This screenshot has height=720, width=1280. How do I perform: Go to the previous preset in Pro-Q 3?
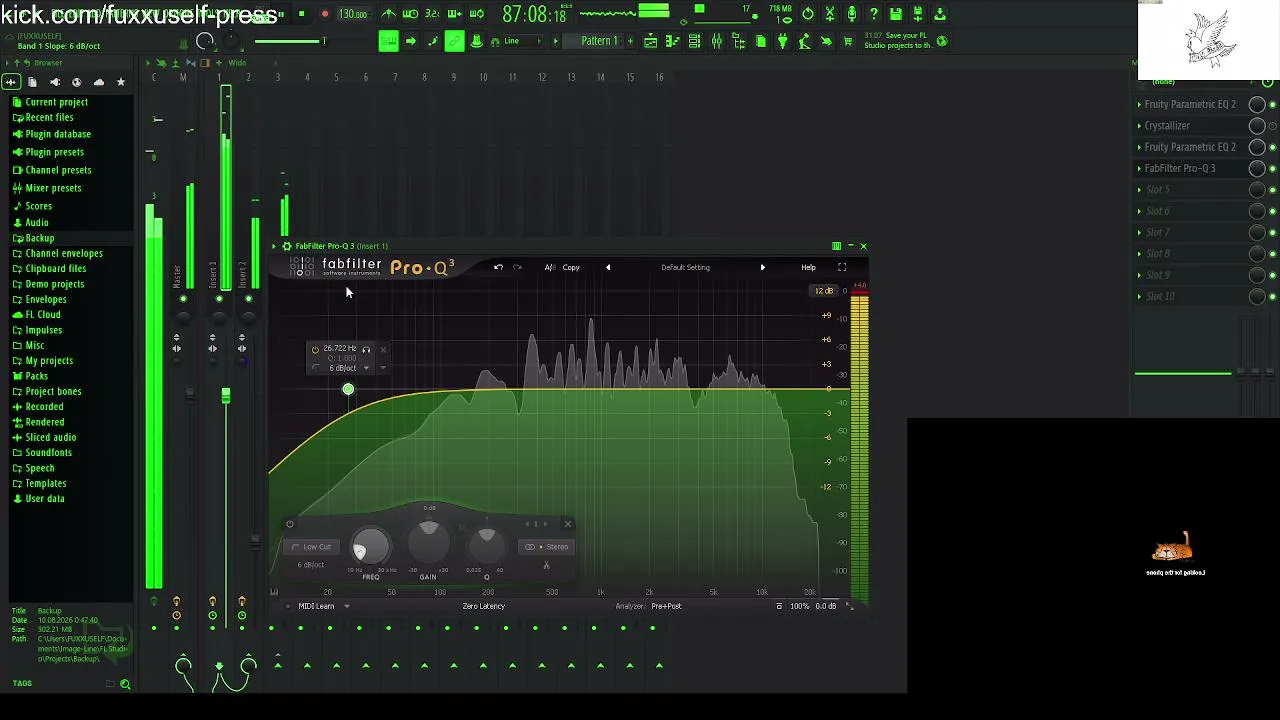(x=608, y=267)
